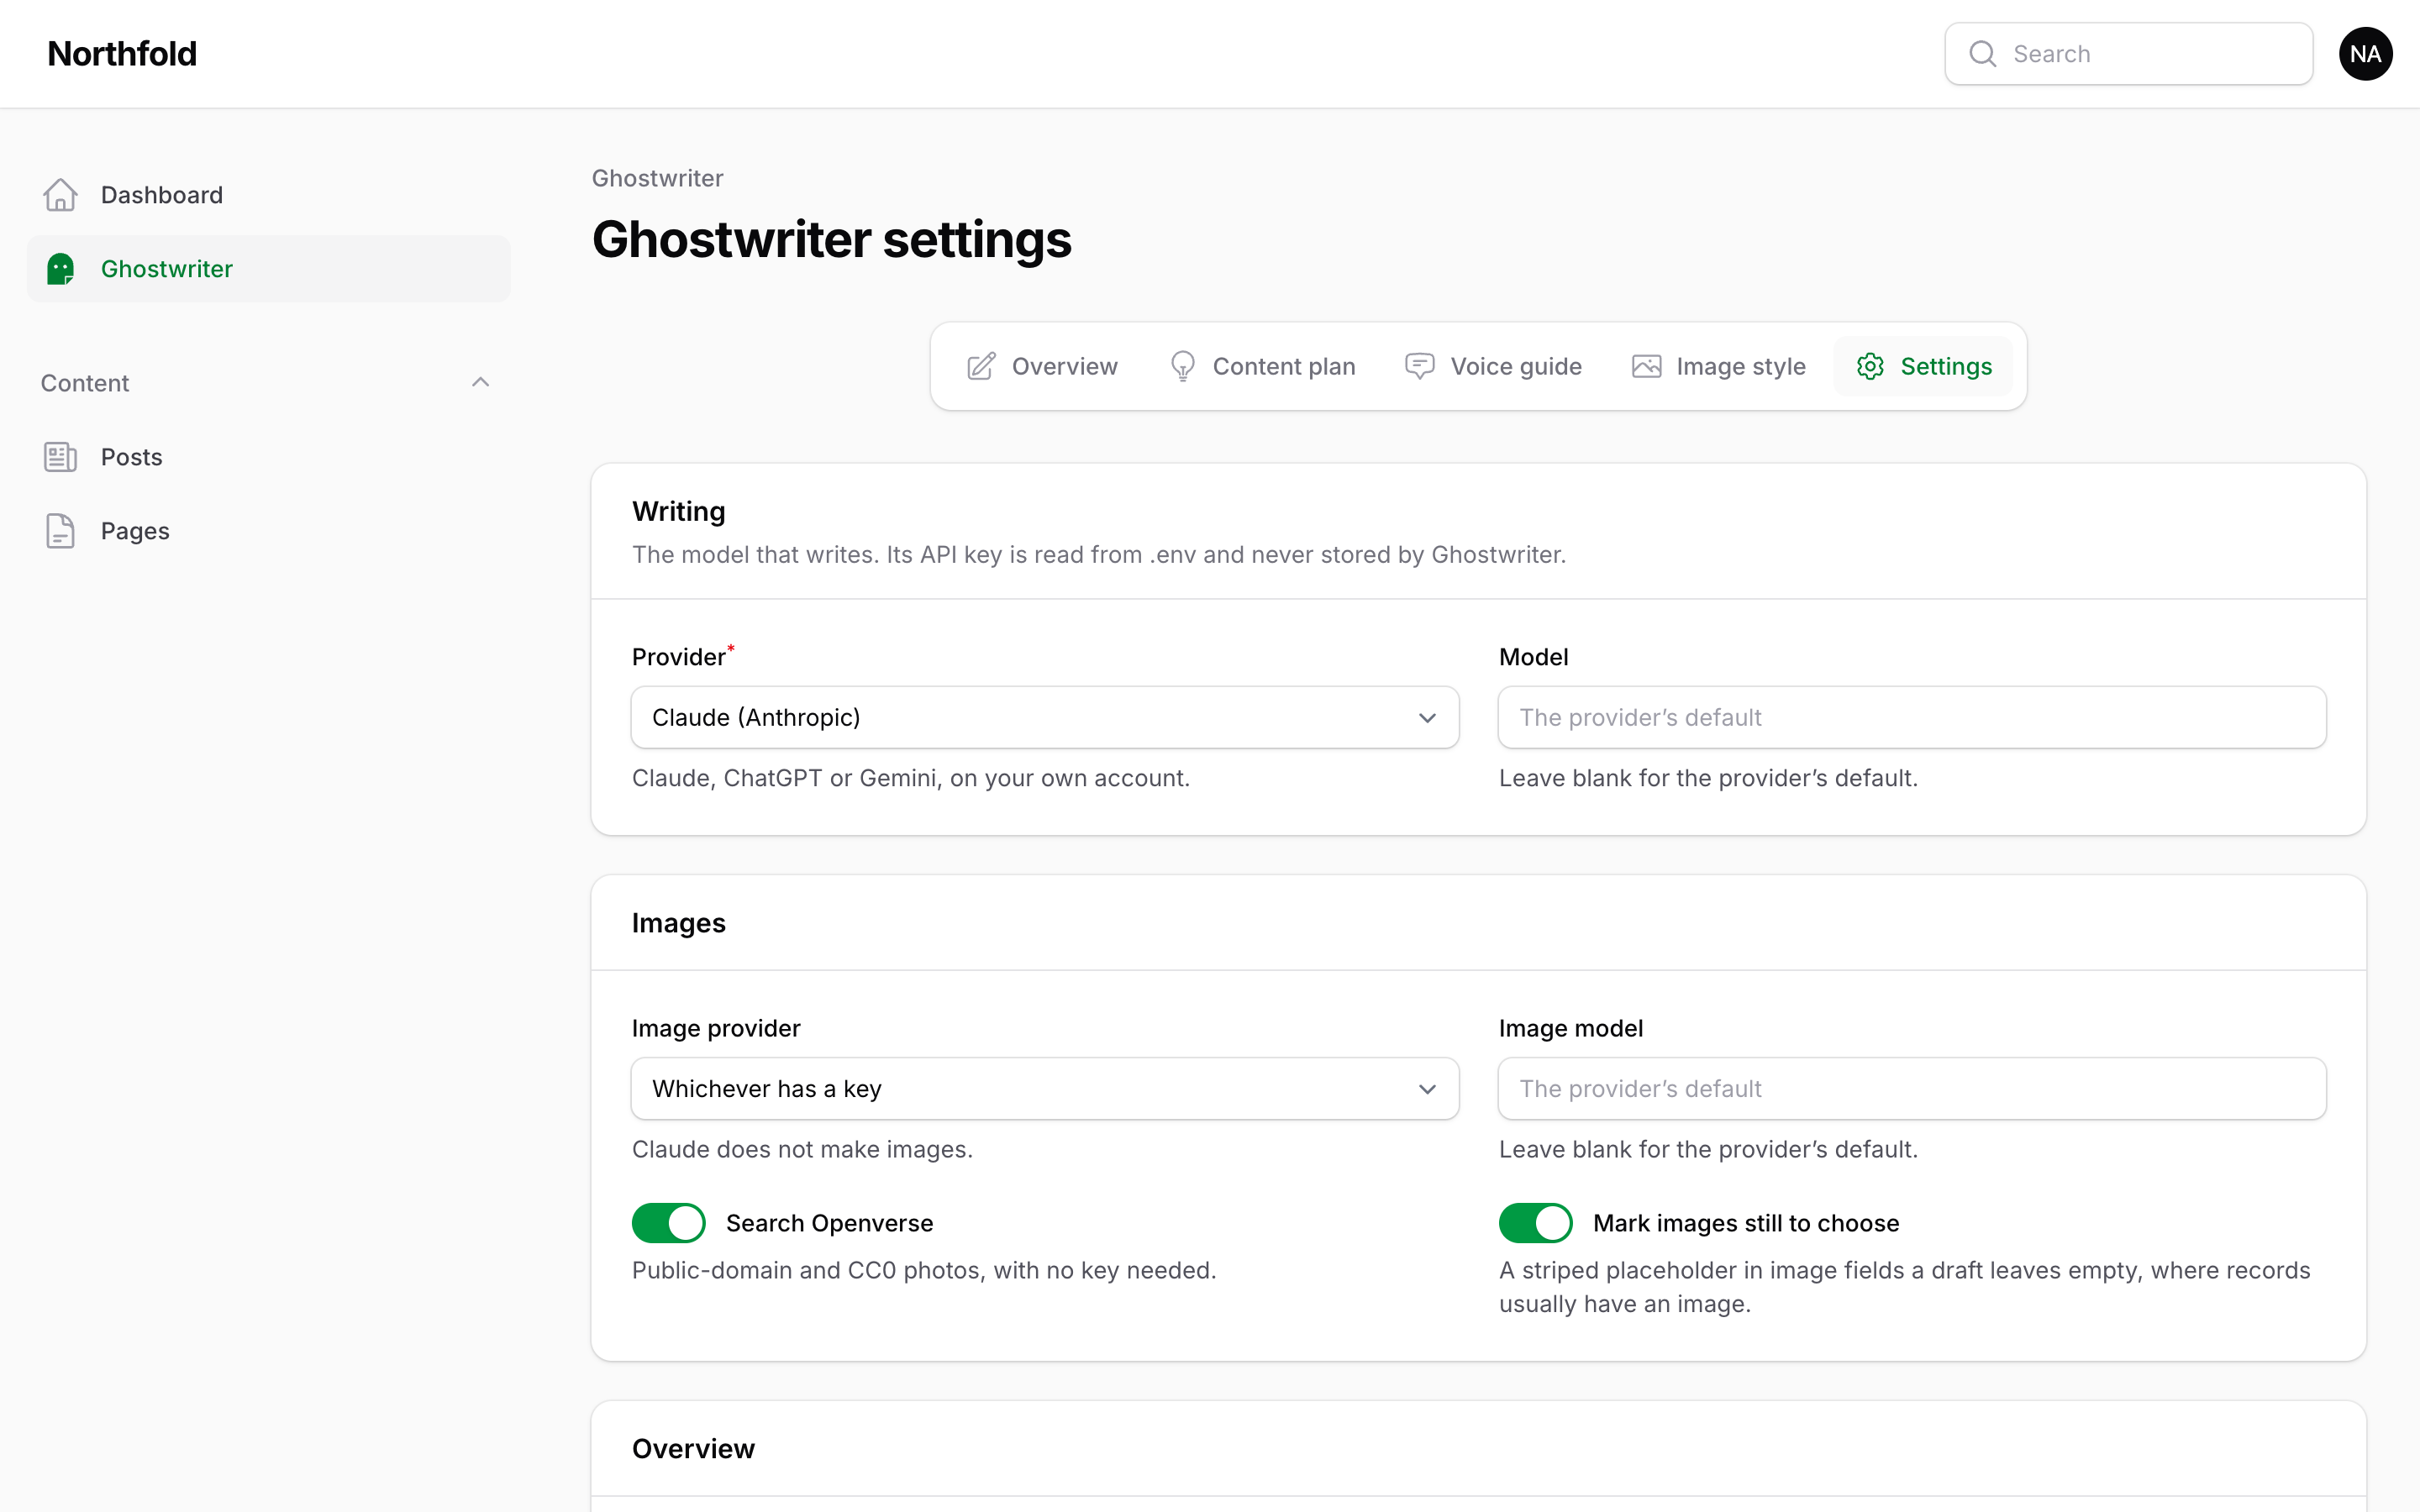
Task: Click the Ghostwriter breadcrumb above the title
Action: pyautogui.click(x=657, y=178)
